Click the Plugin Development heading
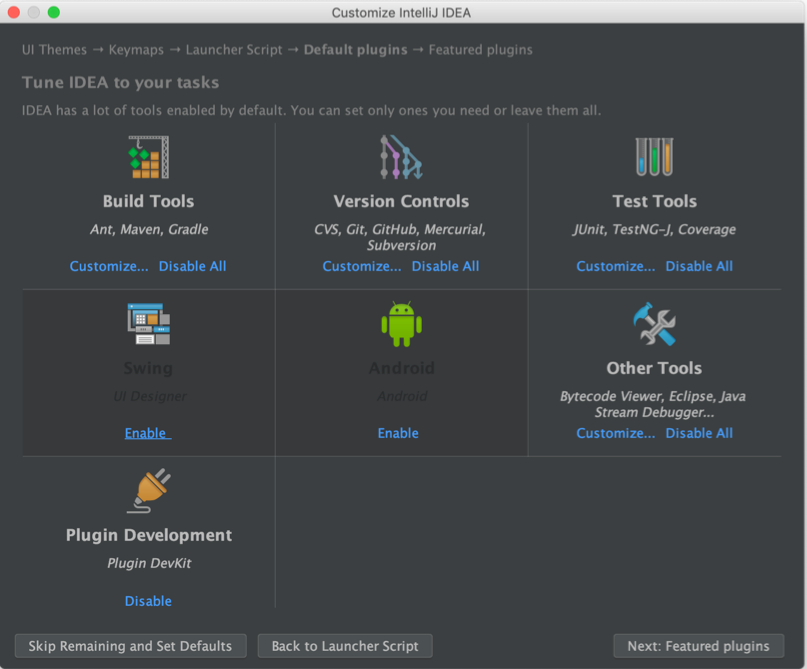807x669 pixels. (149, 535)
